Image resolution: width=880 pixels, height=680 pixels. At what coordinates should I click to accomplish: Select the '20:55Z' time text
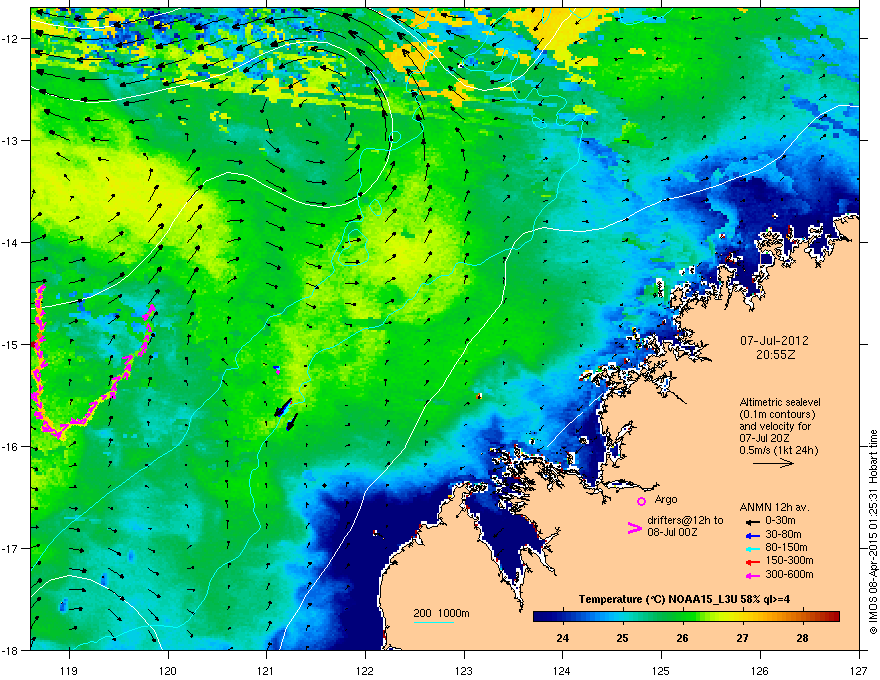[x=775, y=355]
